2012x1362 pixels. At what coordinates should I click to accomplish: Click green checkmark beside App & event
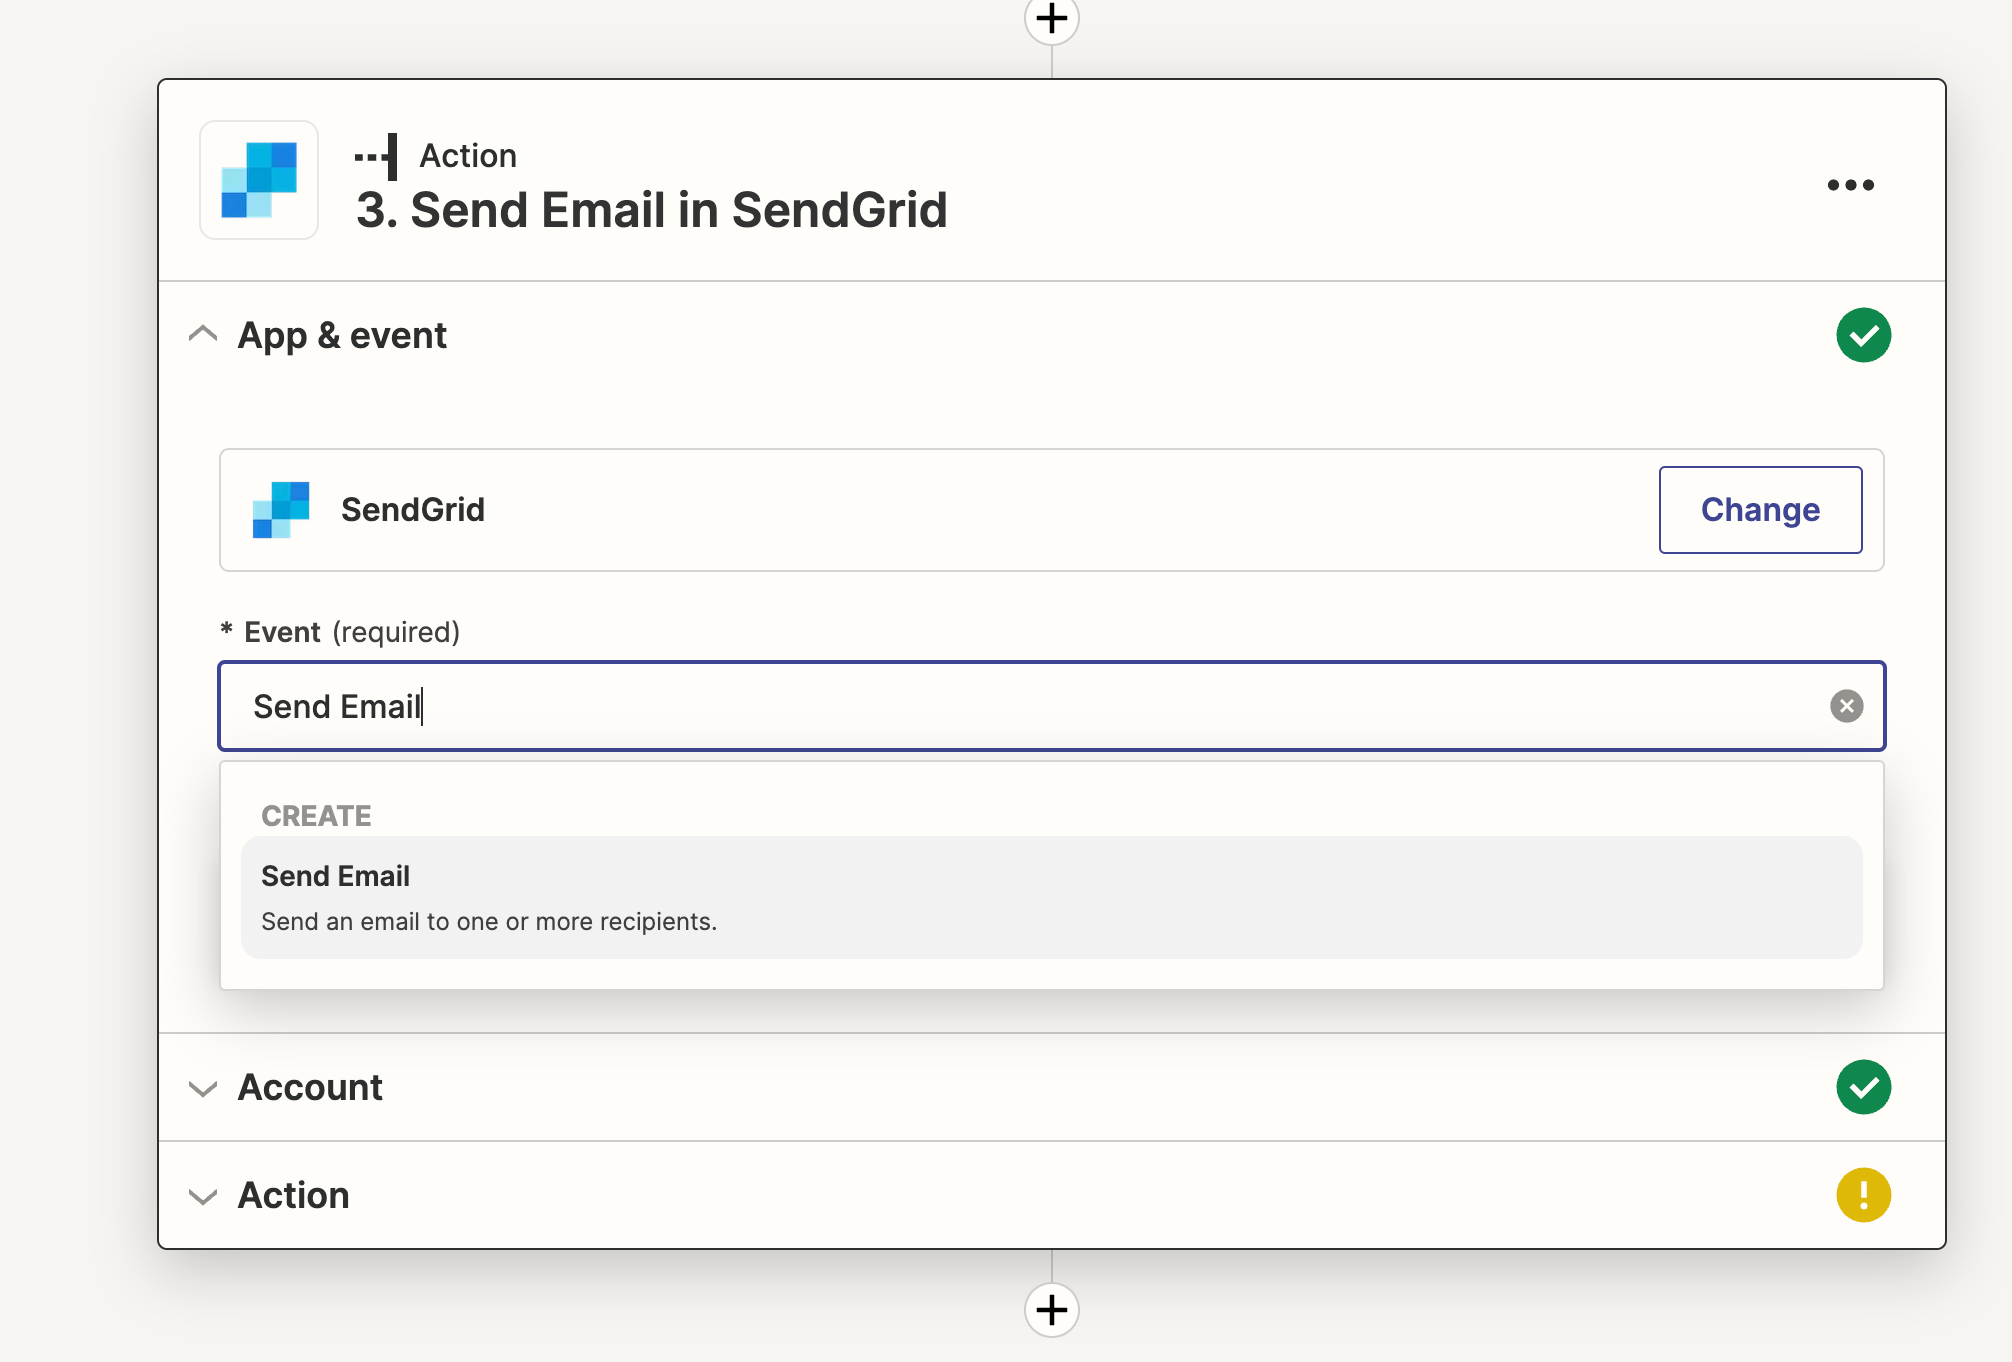coord(1863,335)
